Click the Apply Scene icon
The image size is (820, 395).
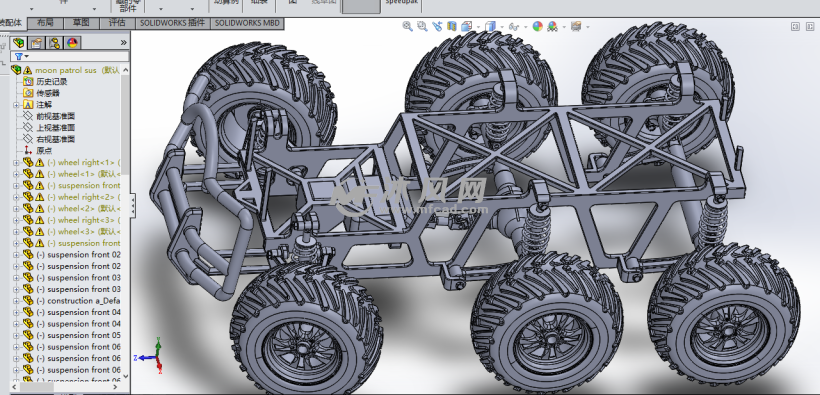[552, 26]
